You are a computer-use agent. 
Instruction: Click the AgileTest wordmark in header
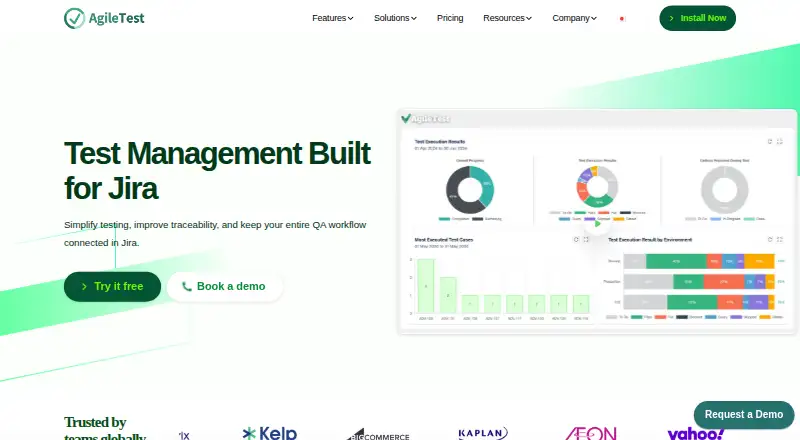point(116,18)
